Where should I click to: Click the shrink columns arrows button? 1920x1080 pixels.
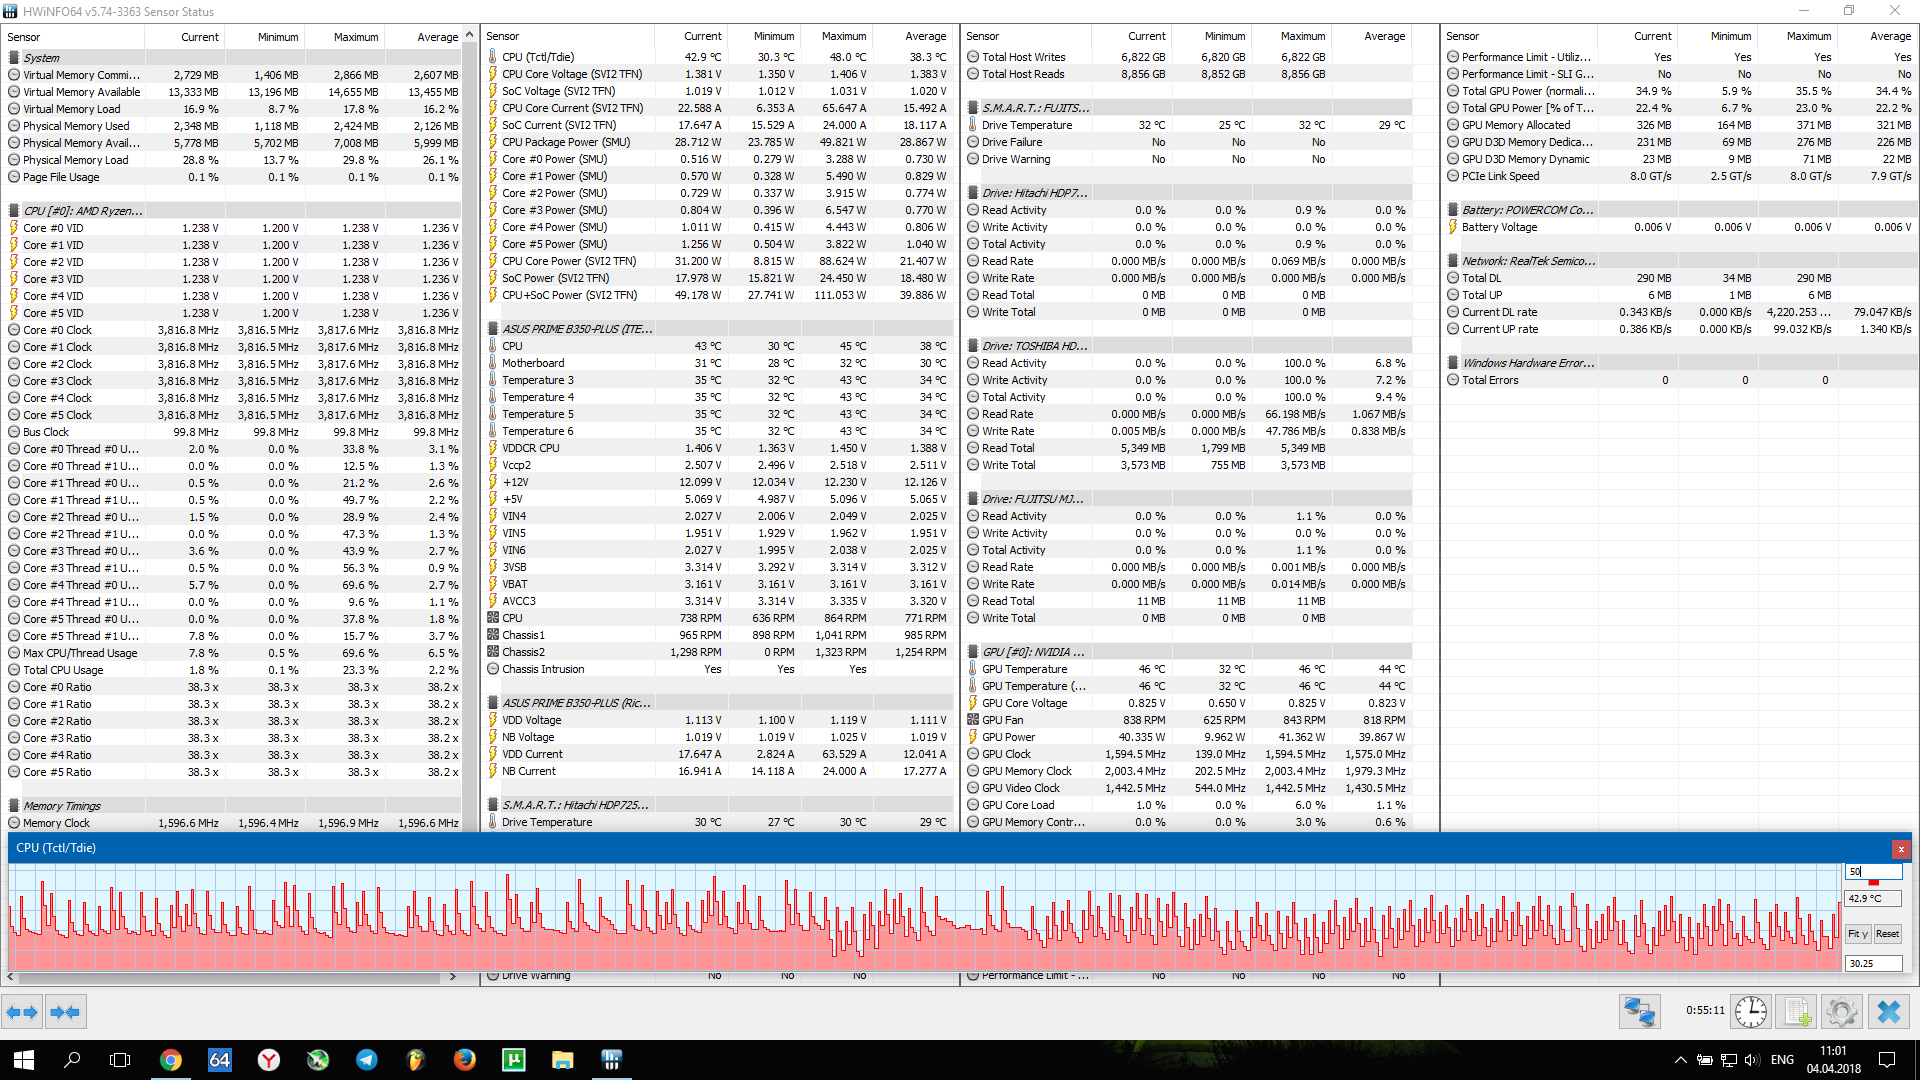tap(65, 1012)
